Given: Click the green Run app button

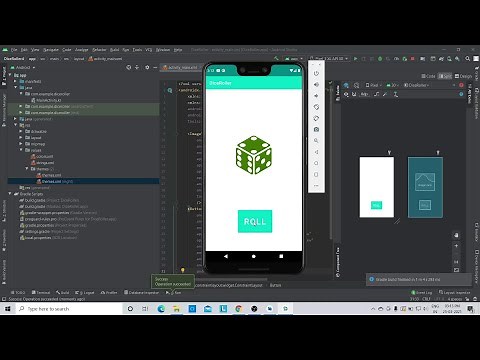Looking at the screenshot, I should click(x=356, y=59).
